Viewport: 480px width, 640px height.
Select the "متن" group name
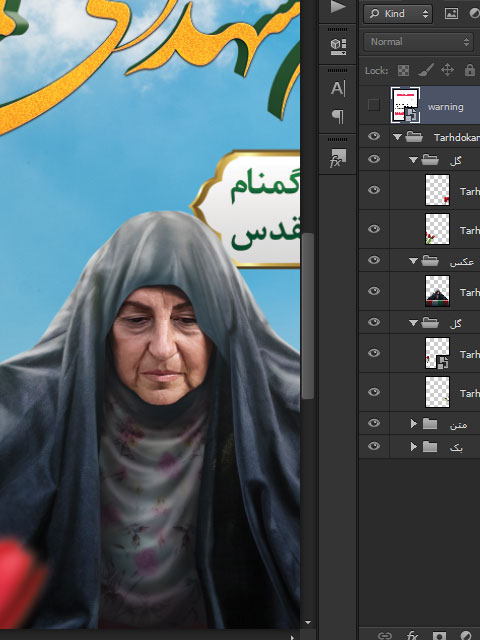coord(458,425)
